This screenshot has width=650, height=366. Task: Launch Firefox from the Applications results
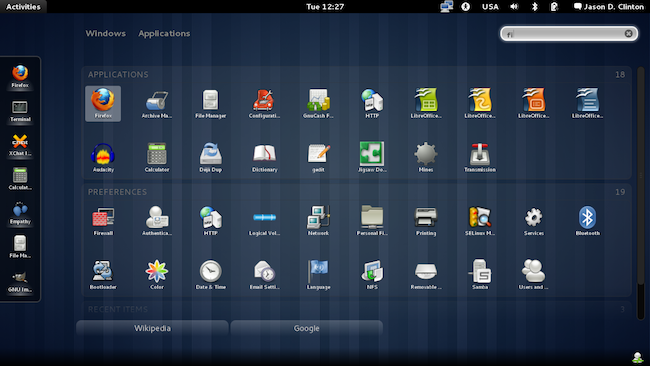click(x=103, y=104)
